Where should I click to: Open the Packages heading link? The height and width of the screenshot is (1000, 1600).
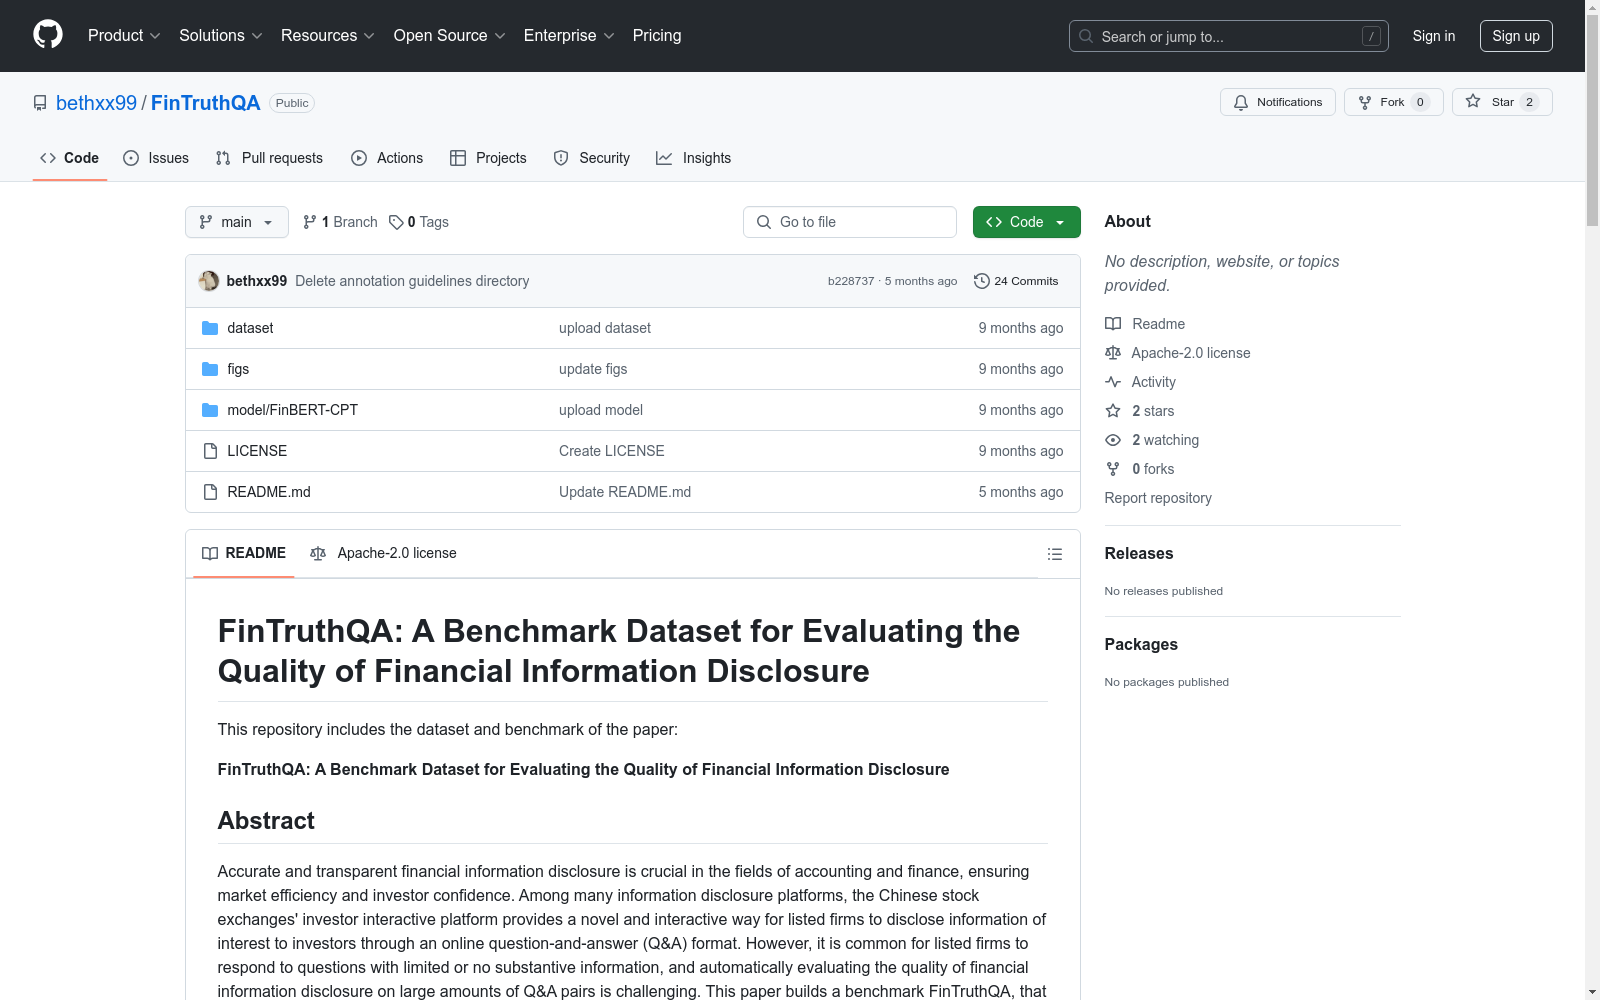pyautogui.click(x=1141, y=644)
